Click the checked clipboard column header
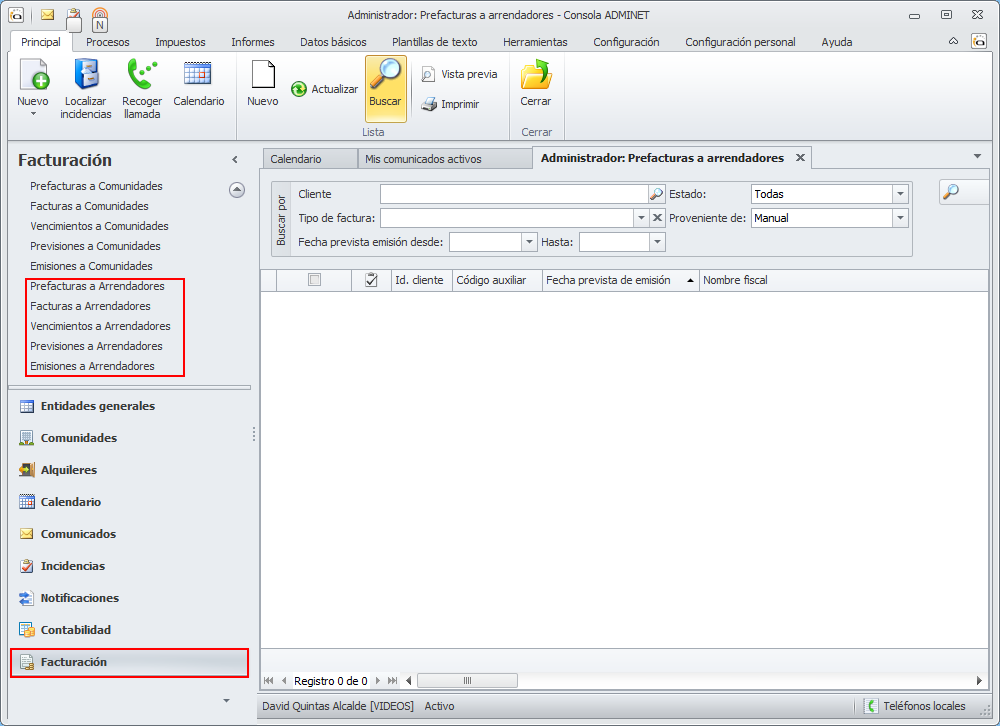Image resolution: width=1000 pixels, height=726 pixels. [371, 279]
